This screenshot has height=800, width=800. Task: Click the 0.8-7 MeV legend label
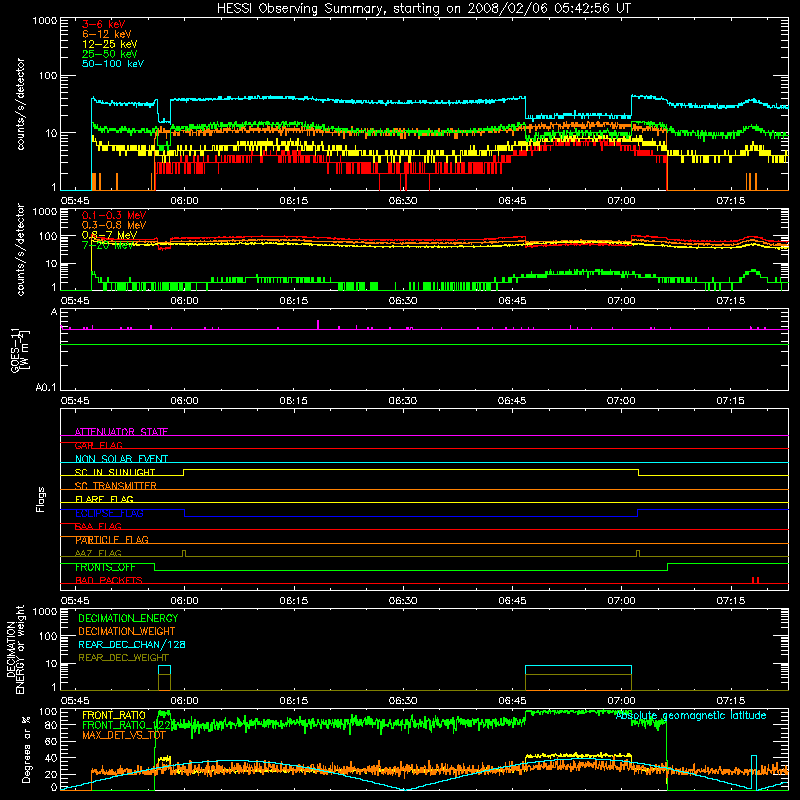[x=109, y=235]
